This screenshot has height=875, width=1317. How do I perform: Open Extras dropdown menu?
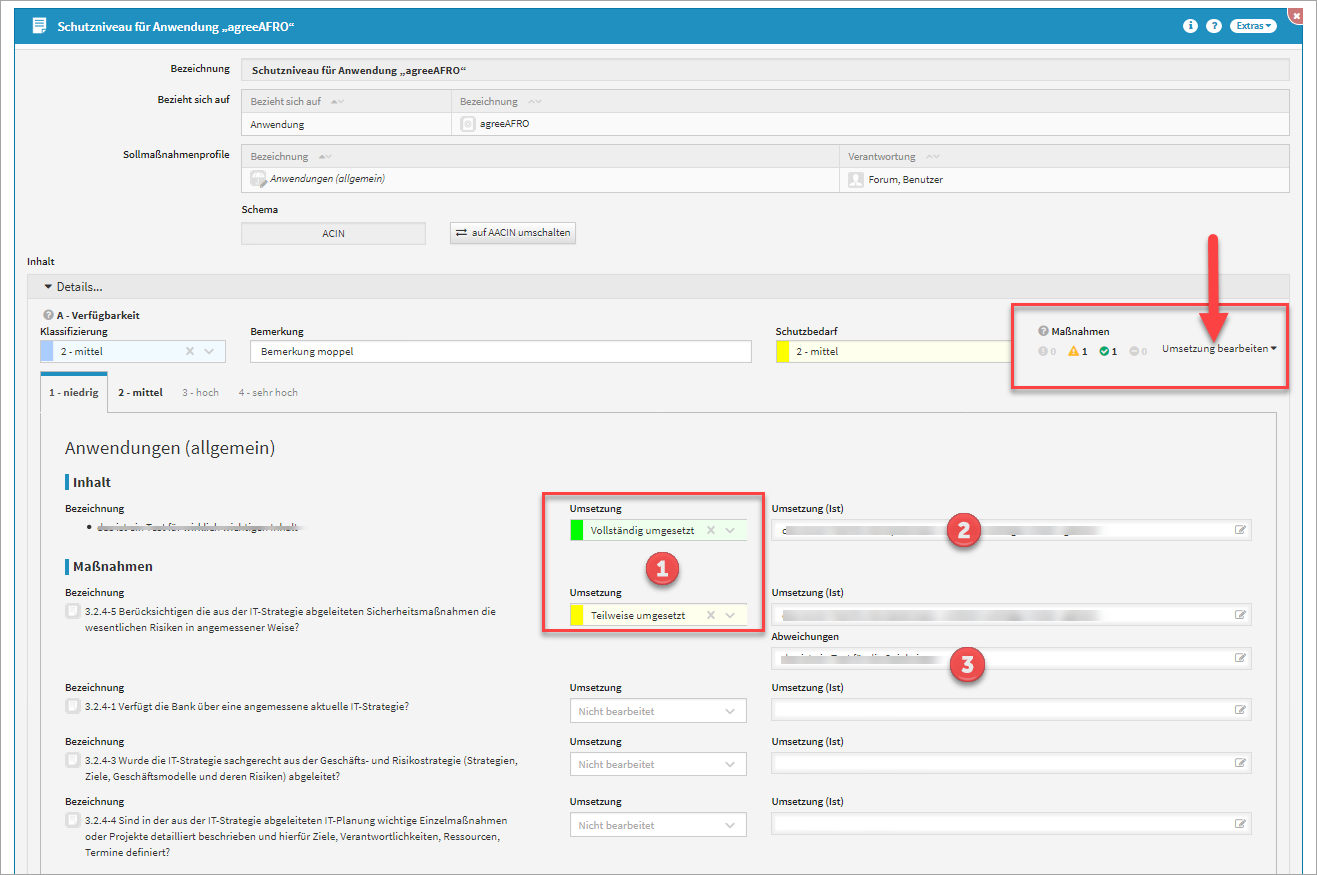tap(1255, 26)
